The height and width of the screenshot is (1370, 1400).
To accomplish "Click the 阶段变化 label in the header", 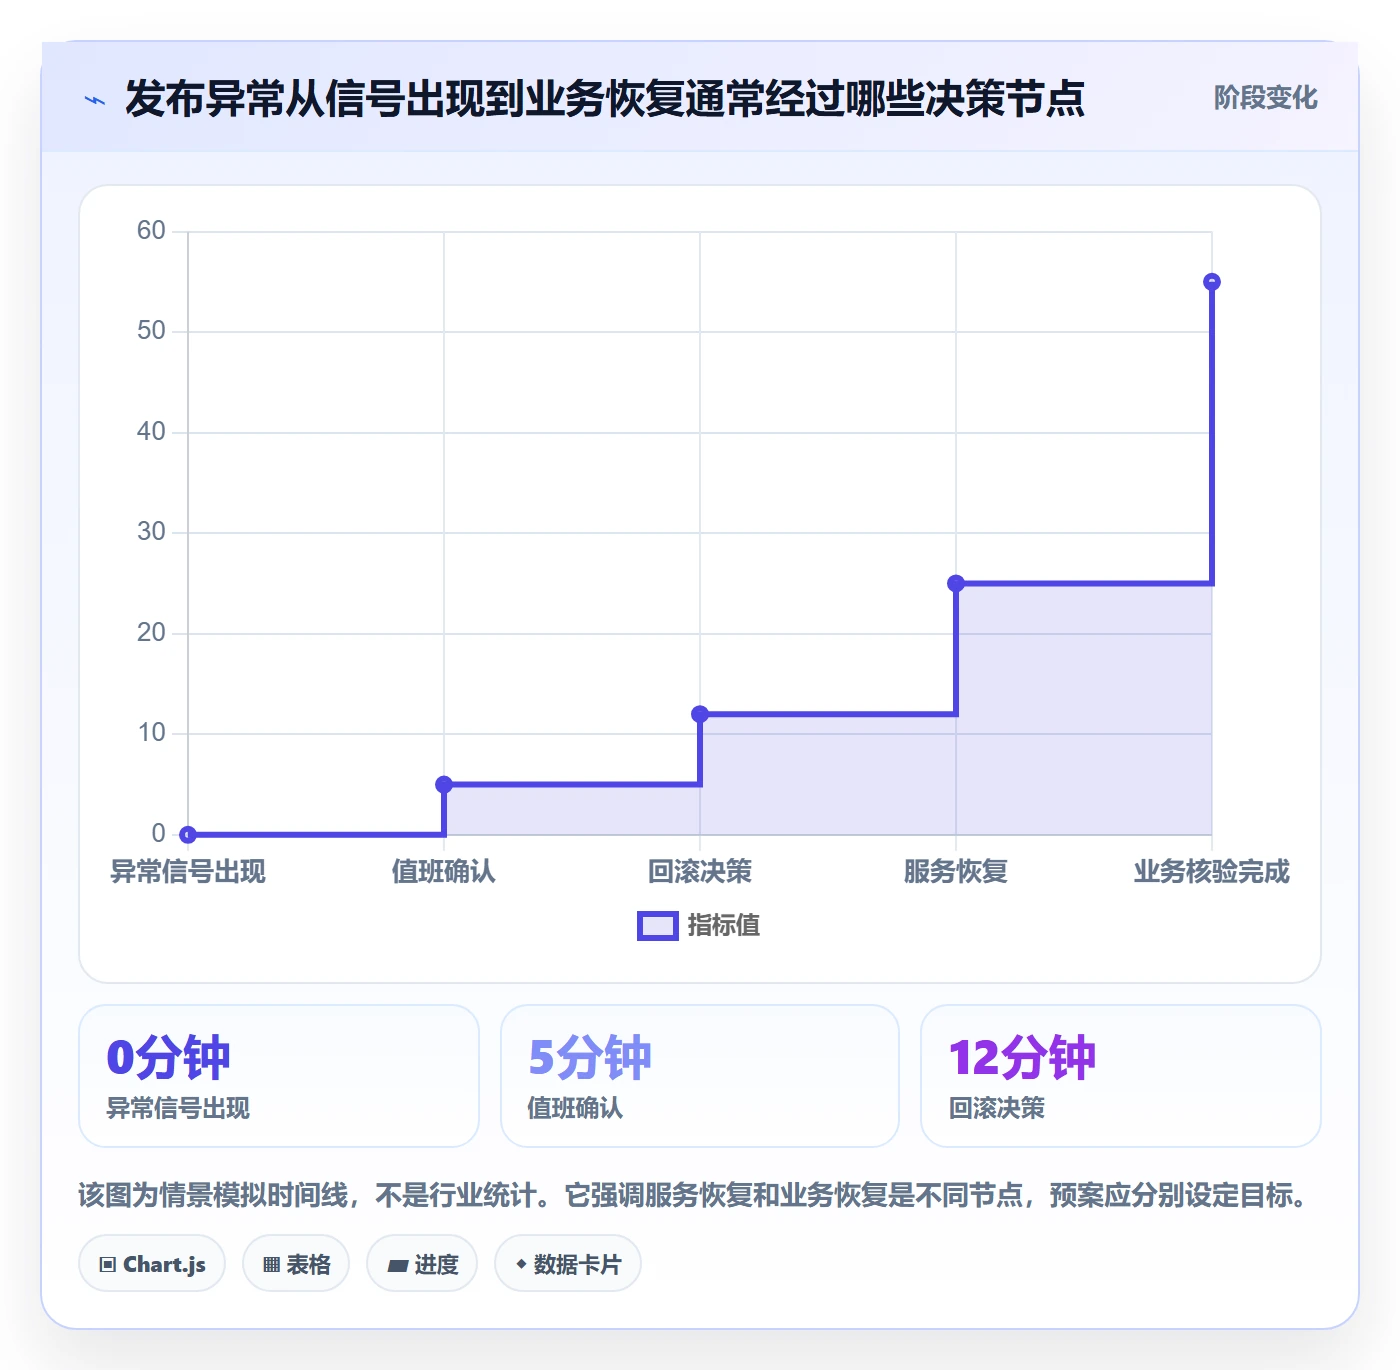I will [x=1266, y=98].
